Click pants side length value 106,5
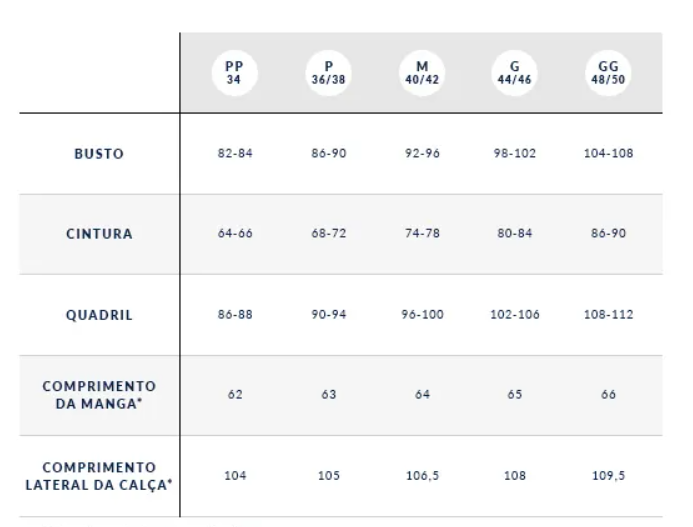693x527 pixels. 421,475
